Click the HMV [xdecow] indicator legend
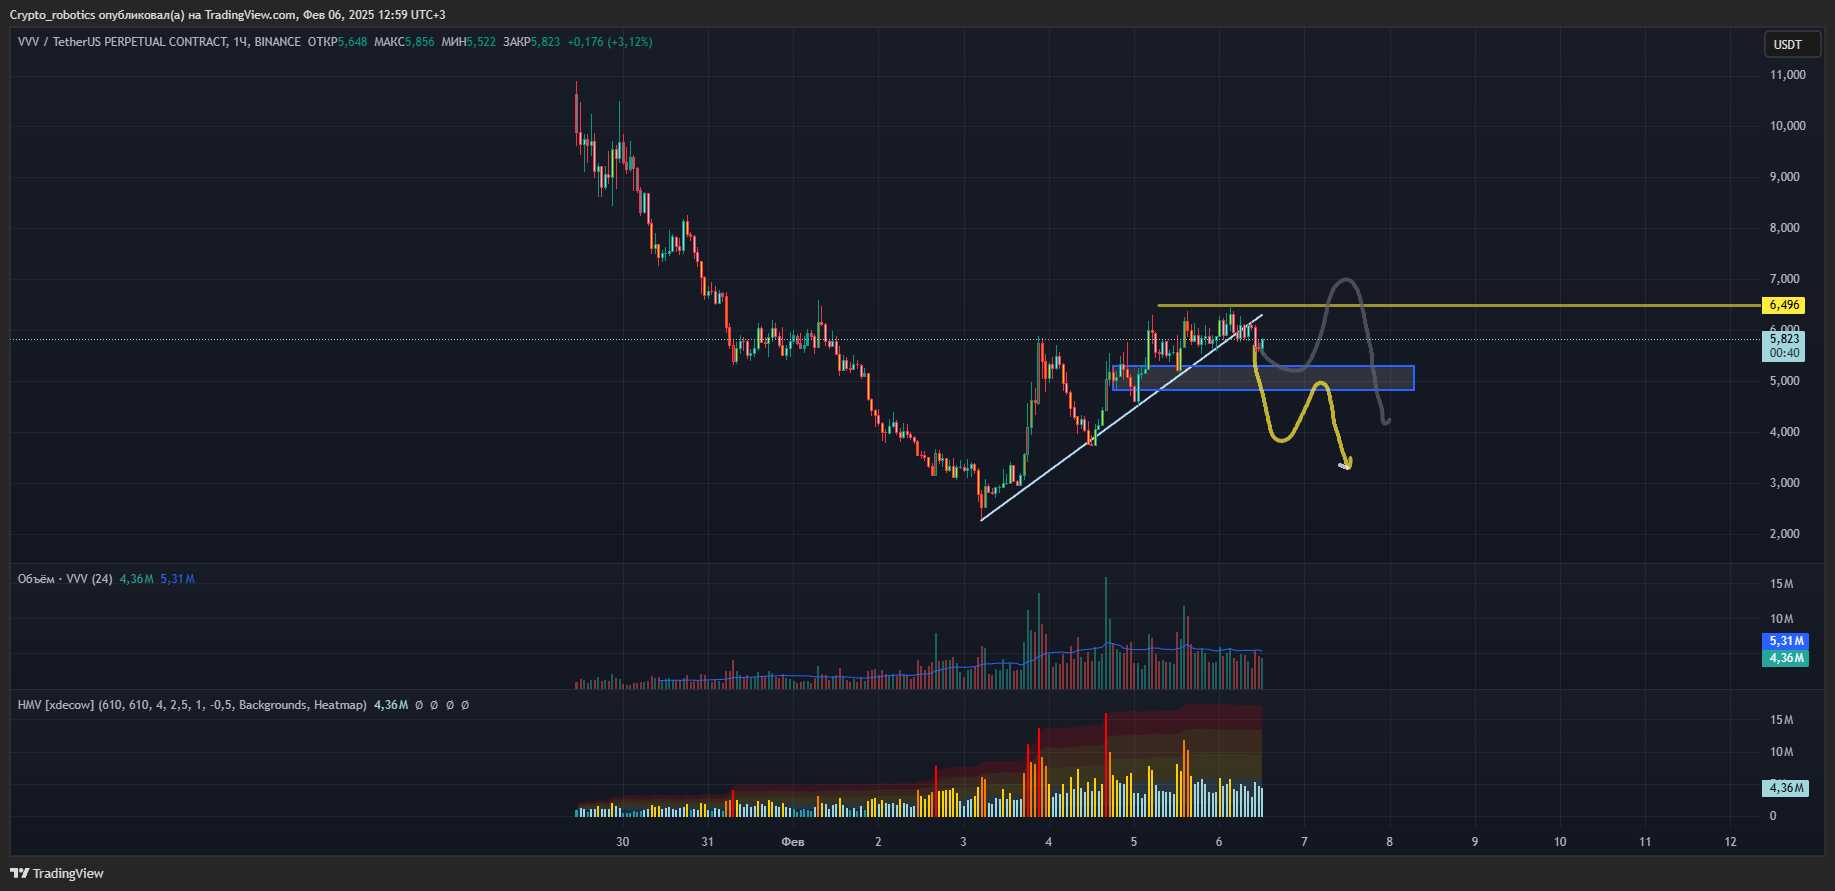The height and width of the screenshot is (891, 1835). pyautogui.click(x=192, y=705)
